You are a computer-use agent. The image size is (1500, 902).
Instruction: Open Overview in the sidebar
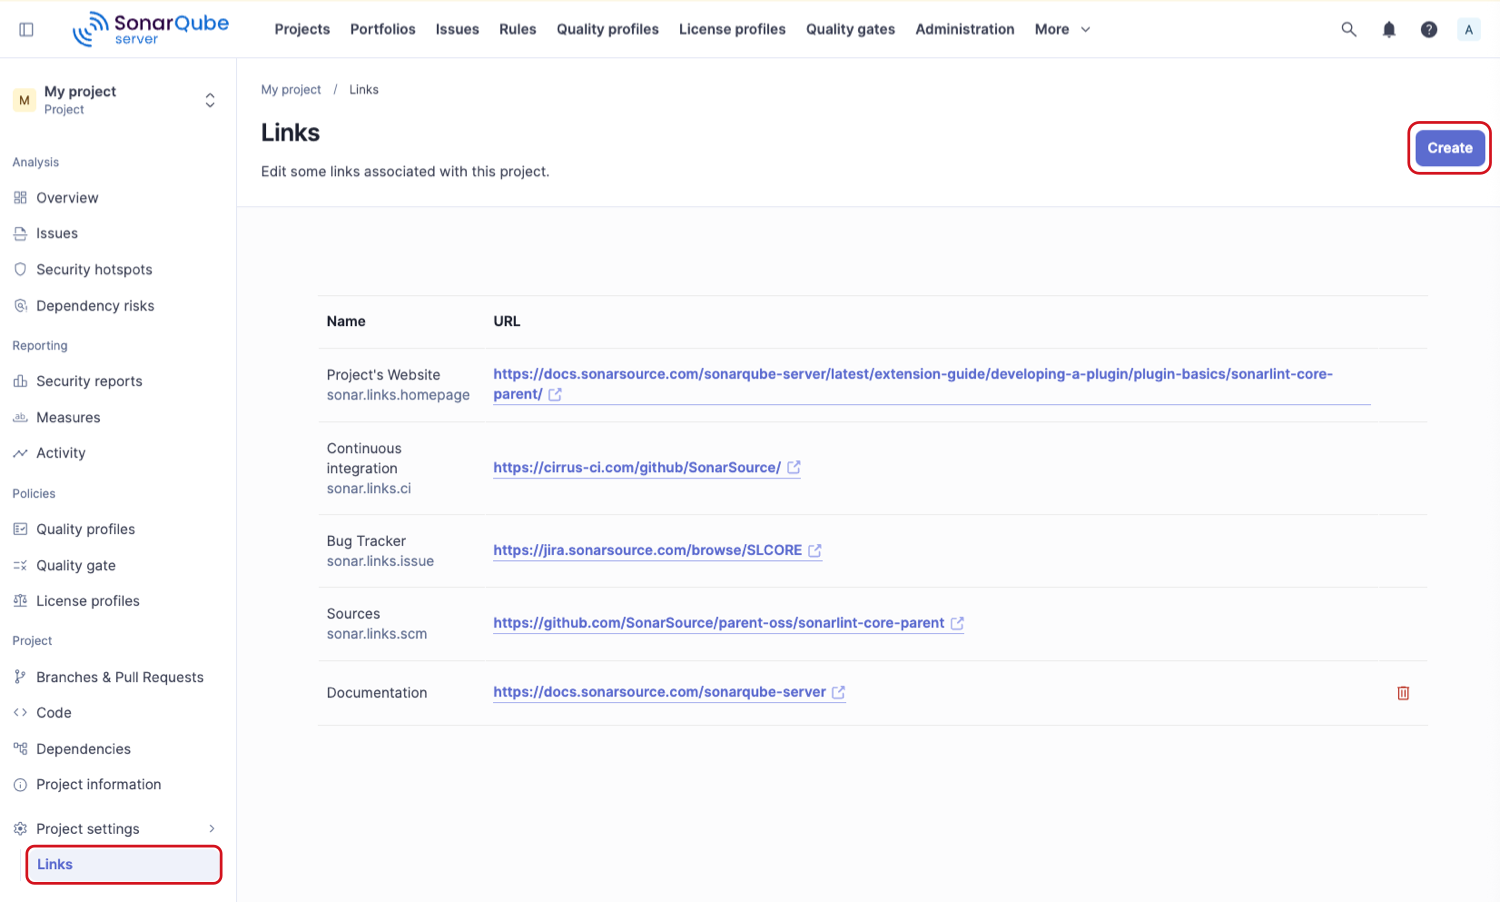67,198
